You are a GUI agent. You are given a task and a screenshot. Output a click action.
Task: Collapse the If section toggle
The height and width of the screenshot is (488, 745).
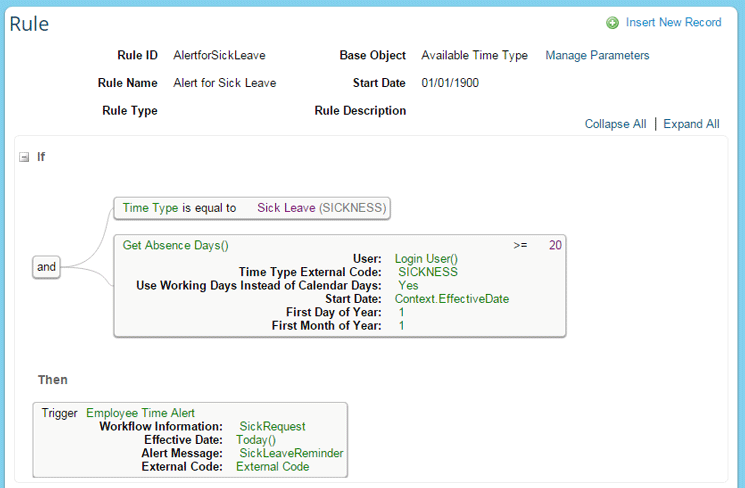click(24, 157)
